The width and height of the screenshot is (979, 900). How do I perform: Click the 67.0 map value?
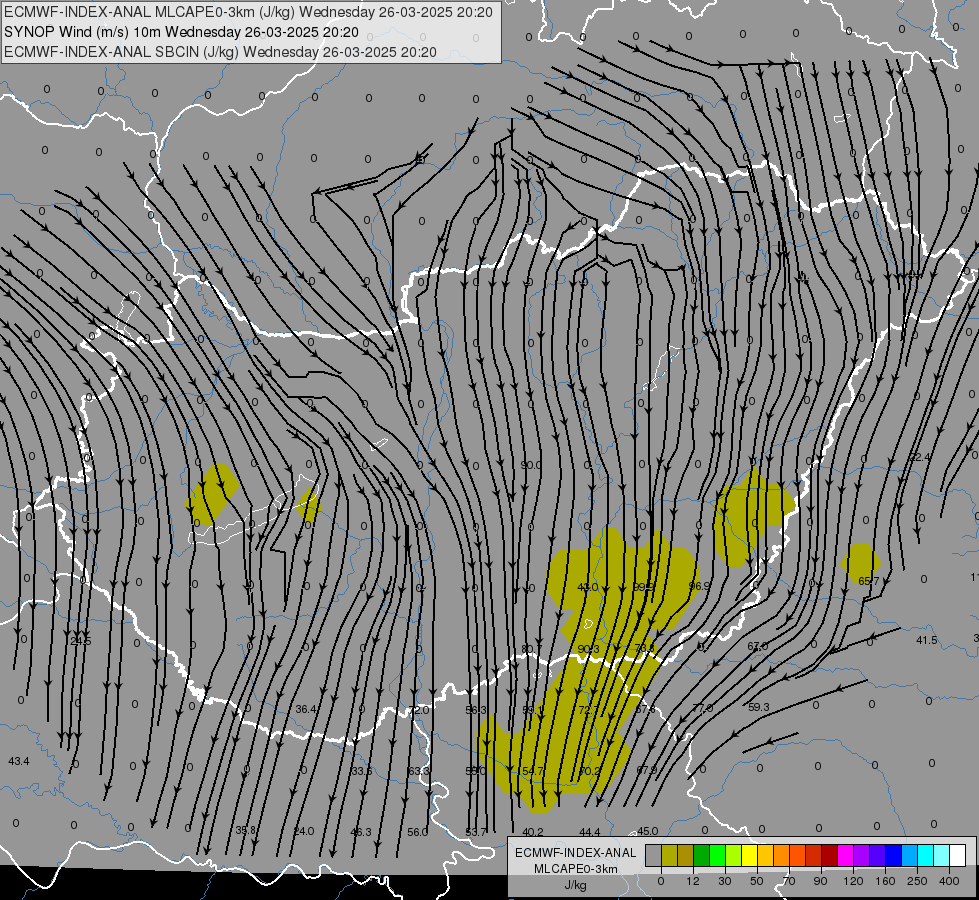coord(757,646)
